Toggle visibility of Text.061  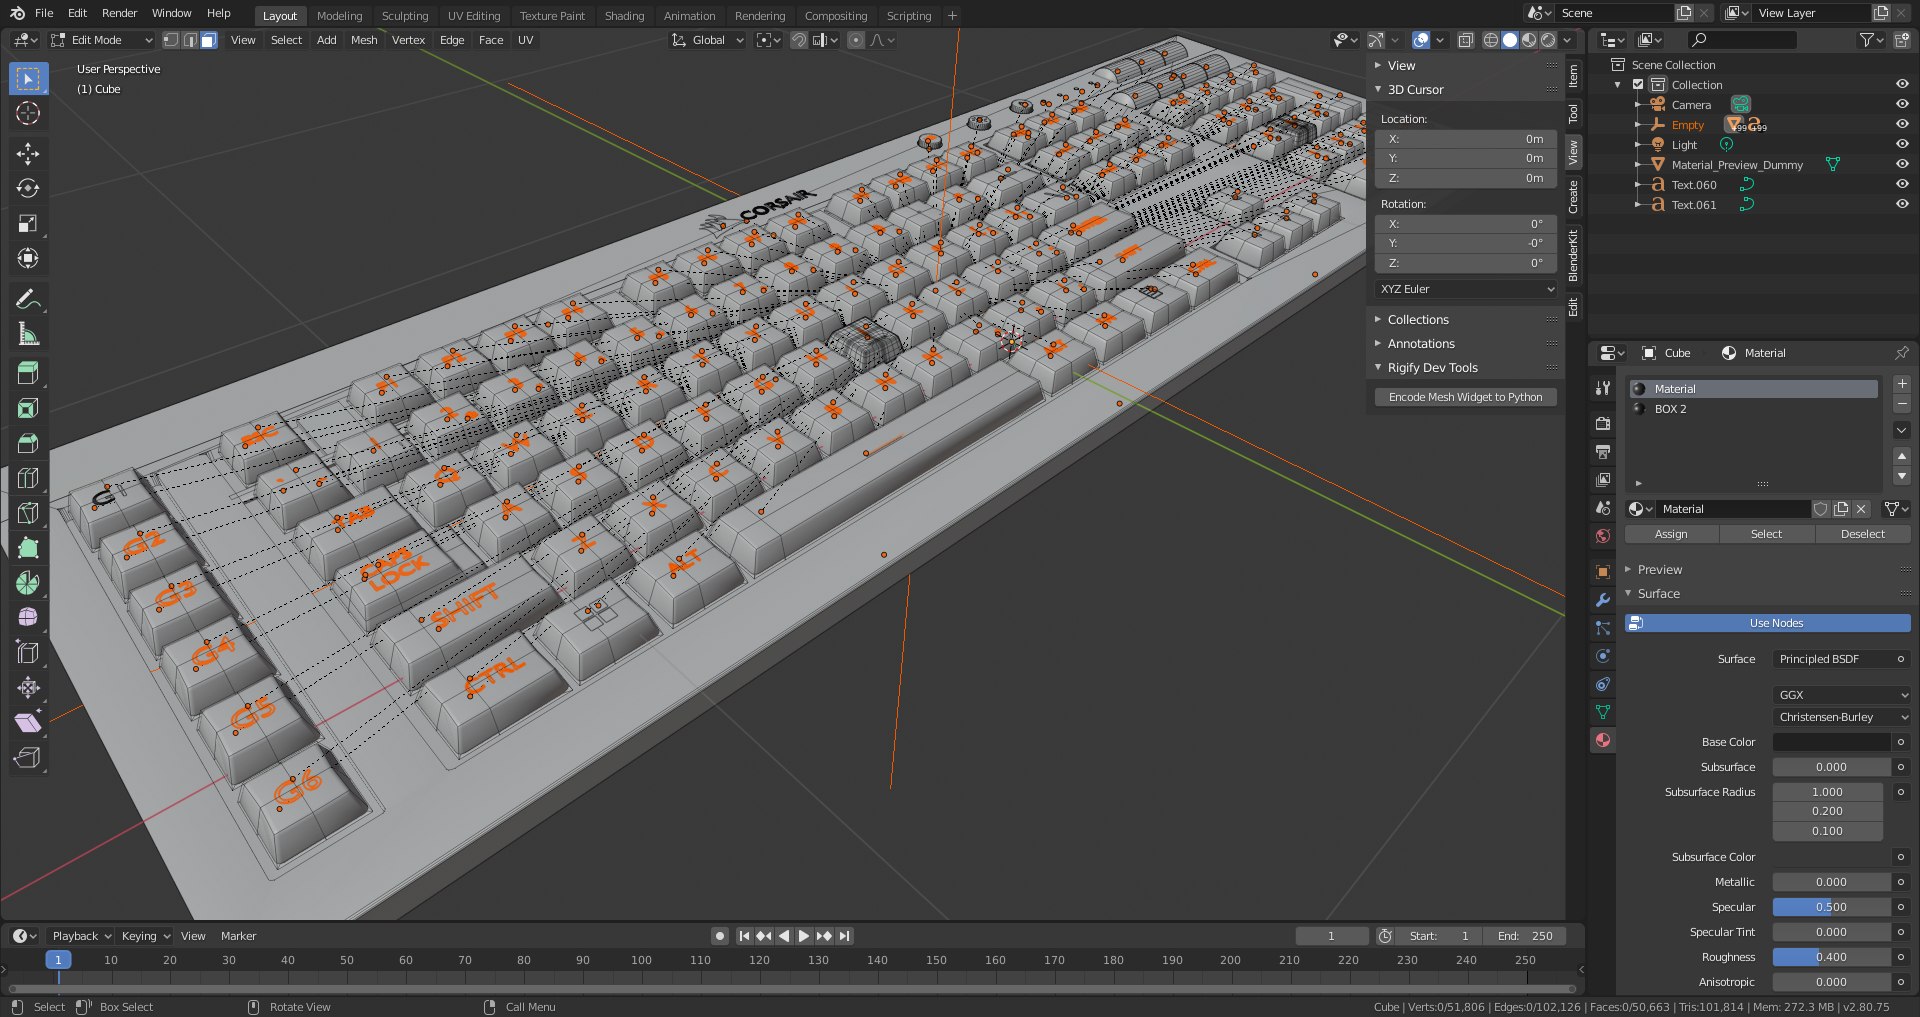pyautogui.click(x=1902, y=204)
